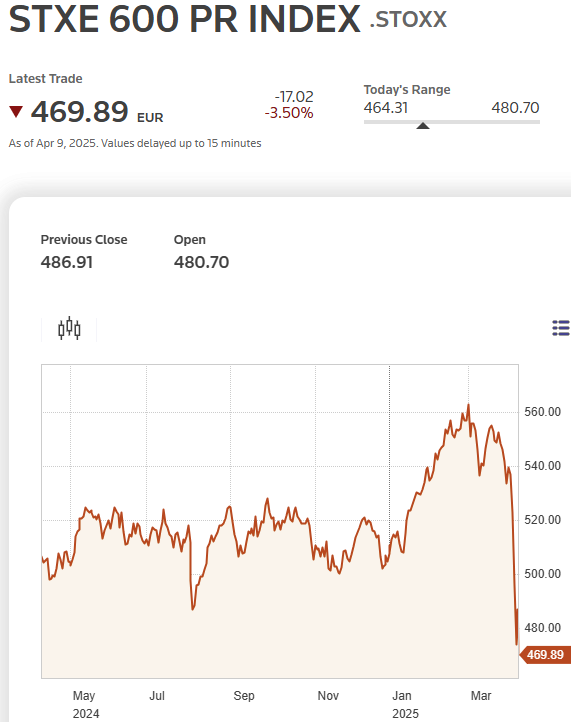Click the Open value 480.70
571x722 pixels.
click(x=201, y=262)
